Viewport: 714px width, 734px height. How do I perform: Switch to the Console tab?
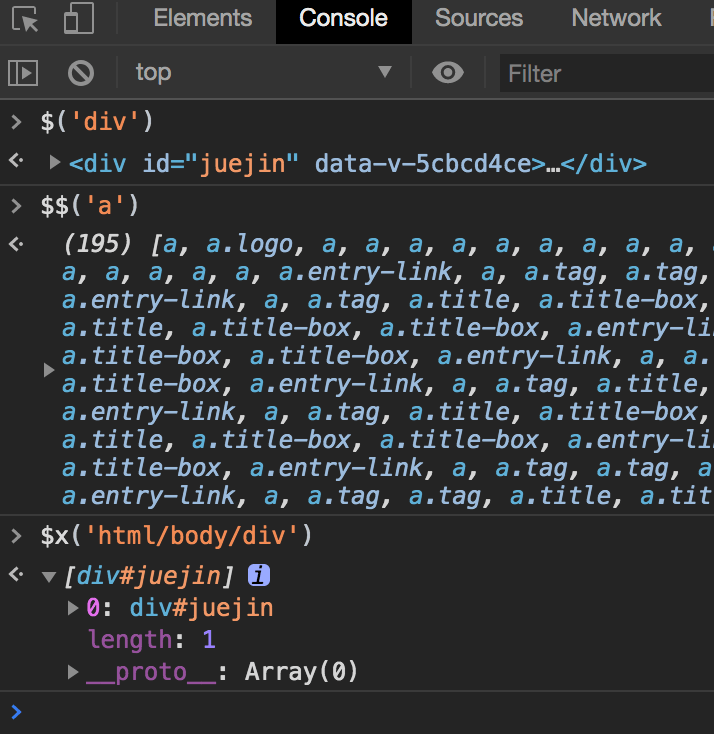point(344,22)
